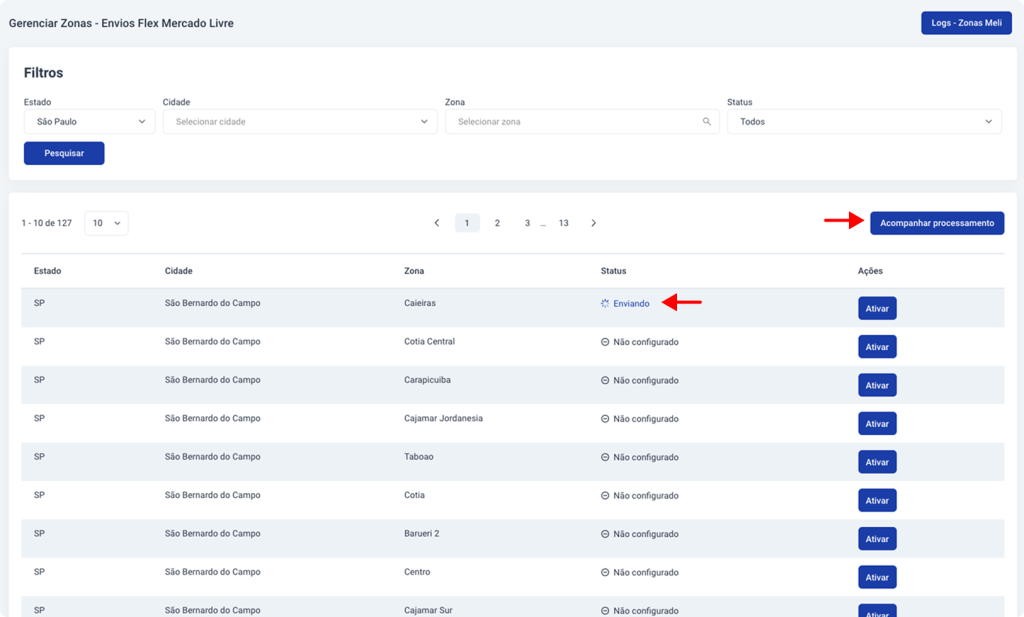Select page 2 in pagination
This screenshot has width=1024, height=617.
click(498, 223)
